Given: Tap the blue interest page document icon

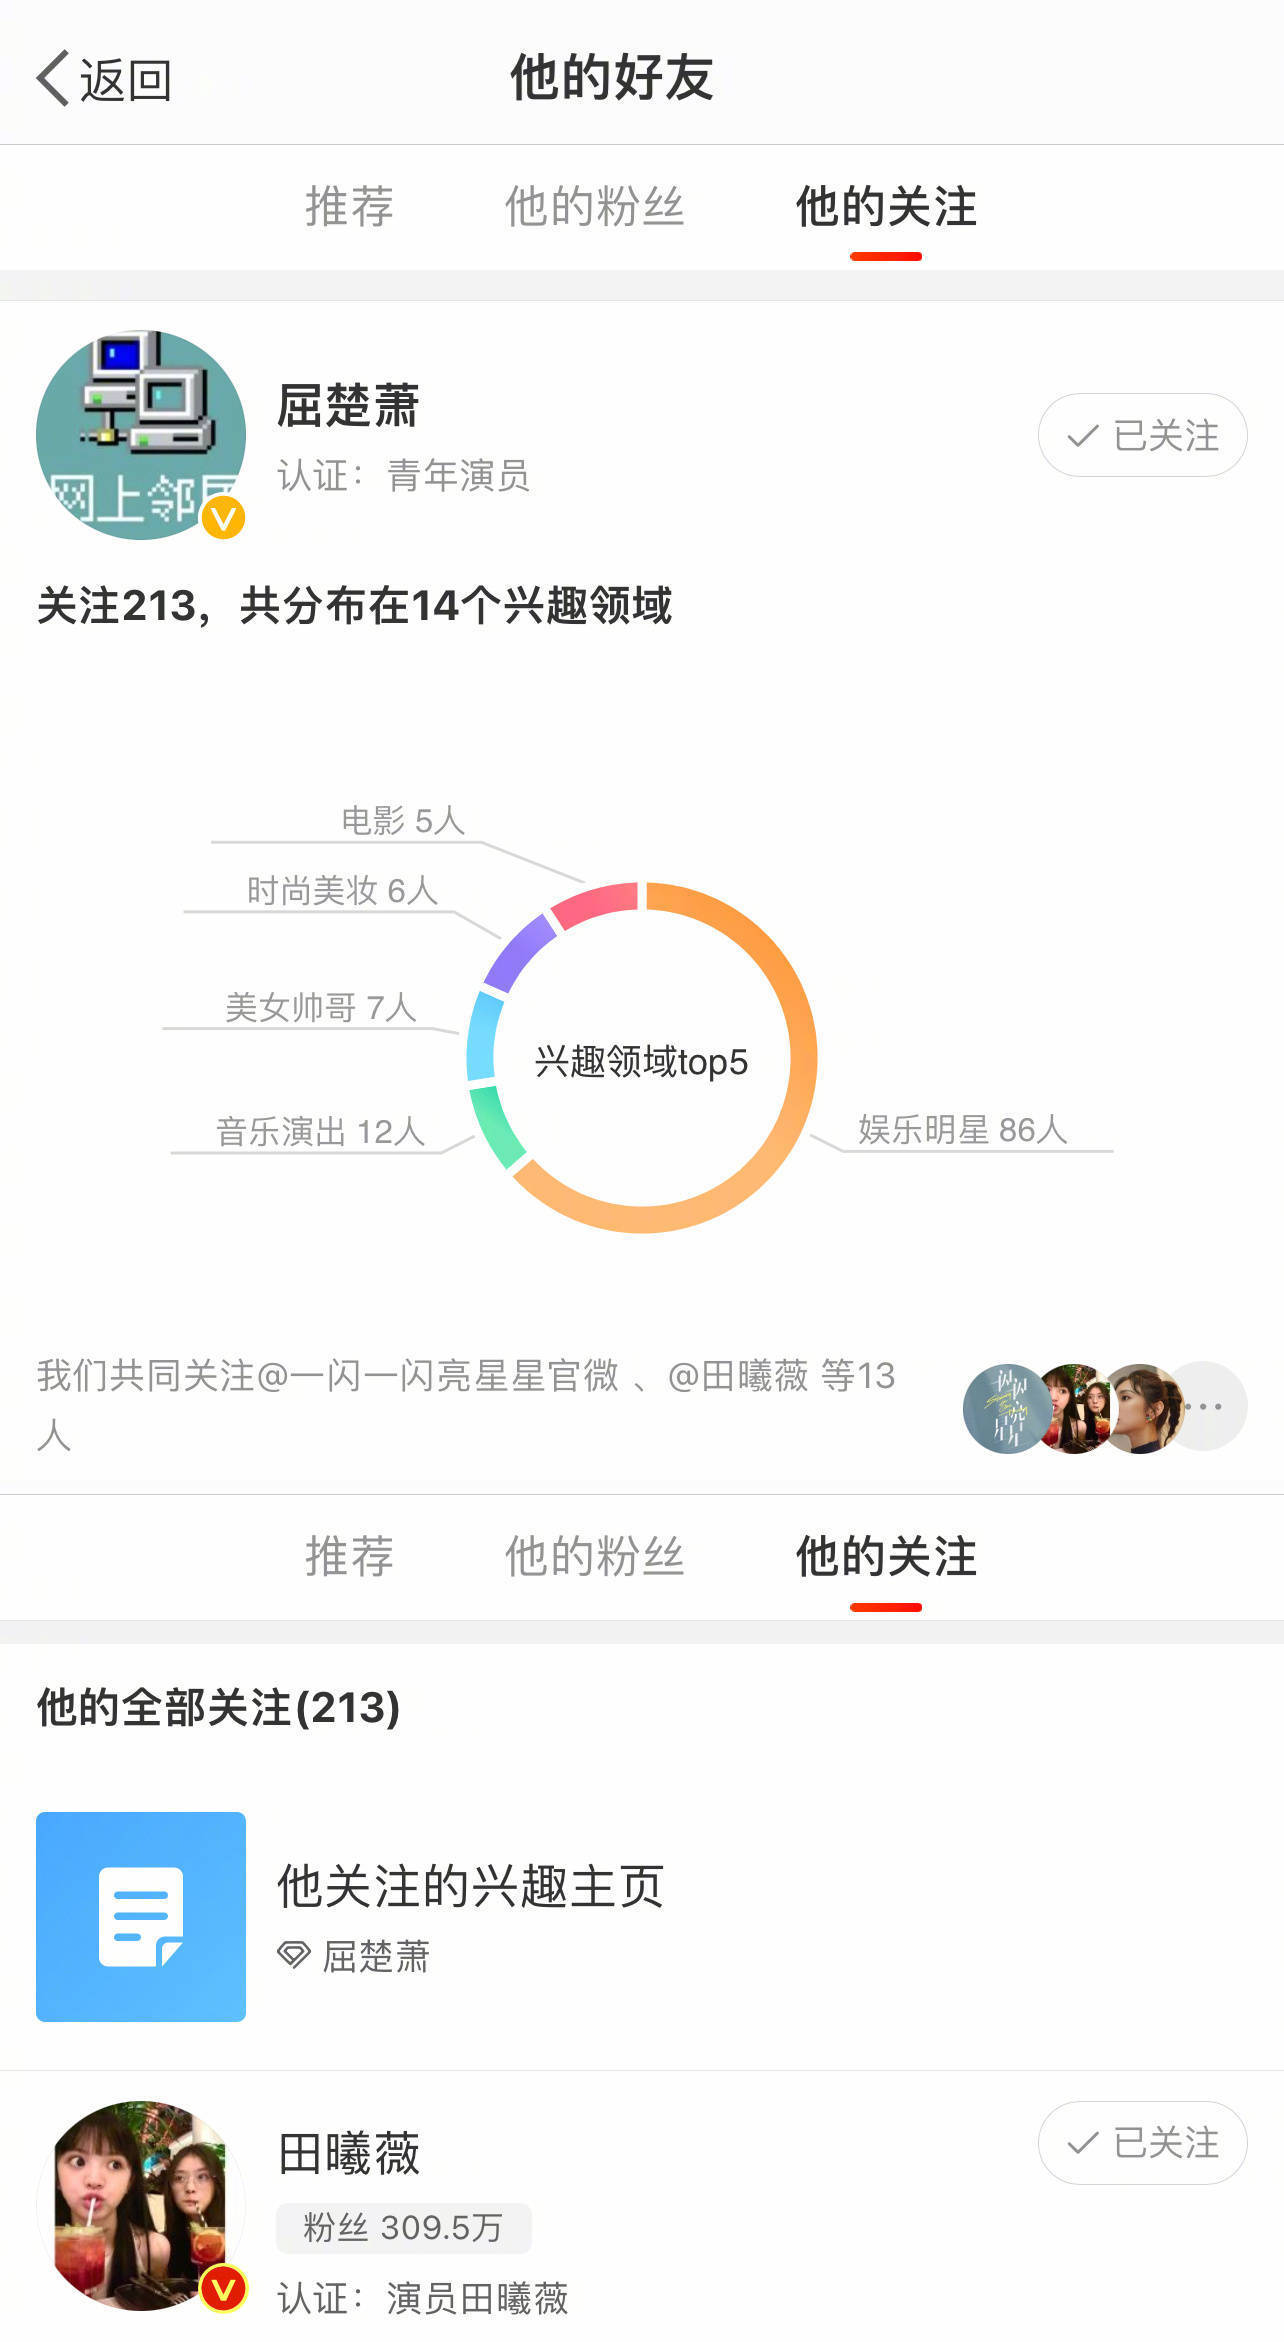Looking at the screenshot, I should click(x=141, y=1916).
